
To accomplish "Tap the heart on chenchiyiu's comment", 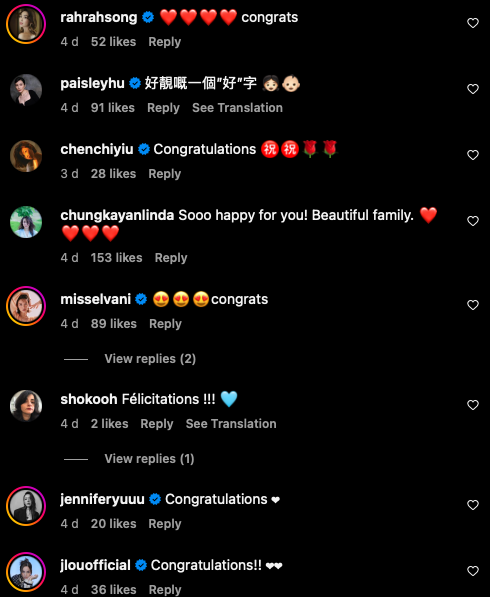I will (472, 155).
